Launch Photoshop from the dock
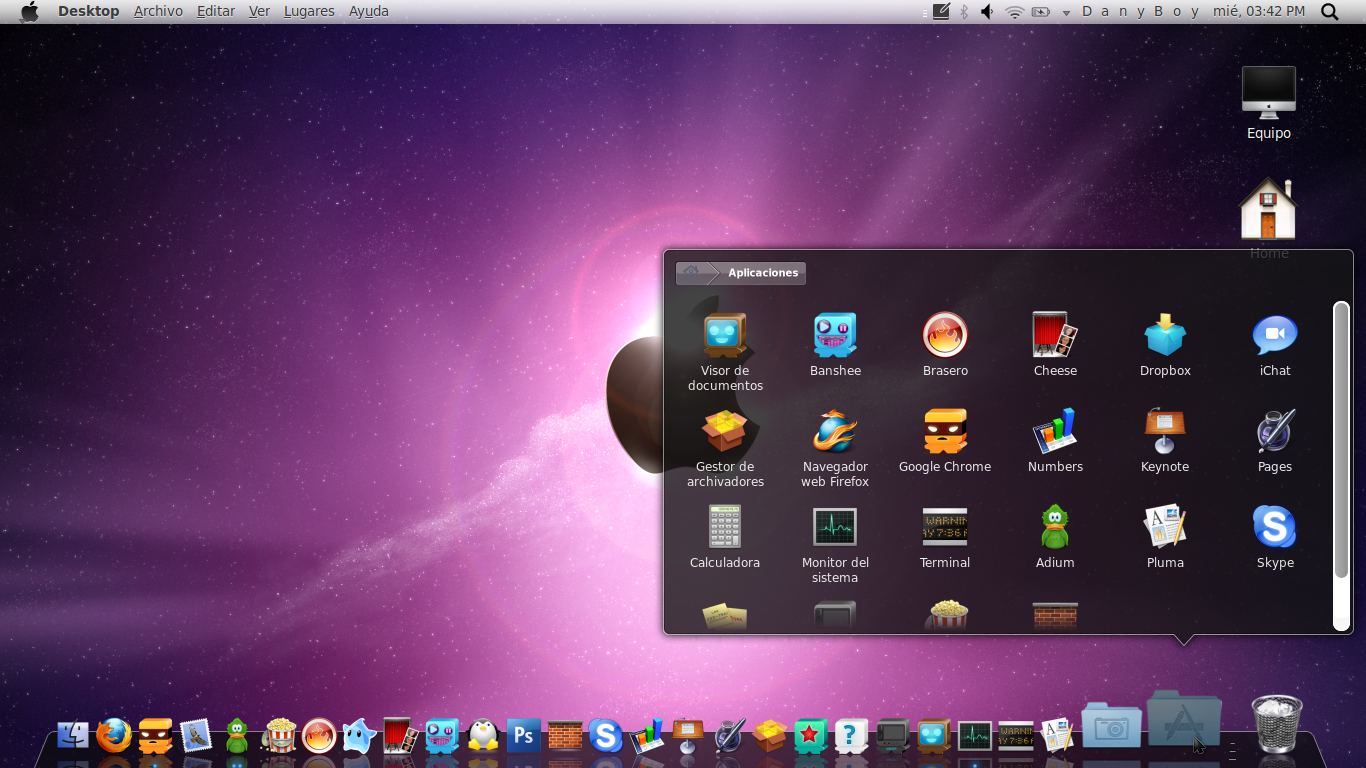The image size is (1366, 768). pos(524,736)
